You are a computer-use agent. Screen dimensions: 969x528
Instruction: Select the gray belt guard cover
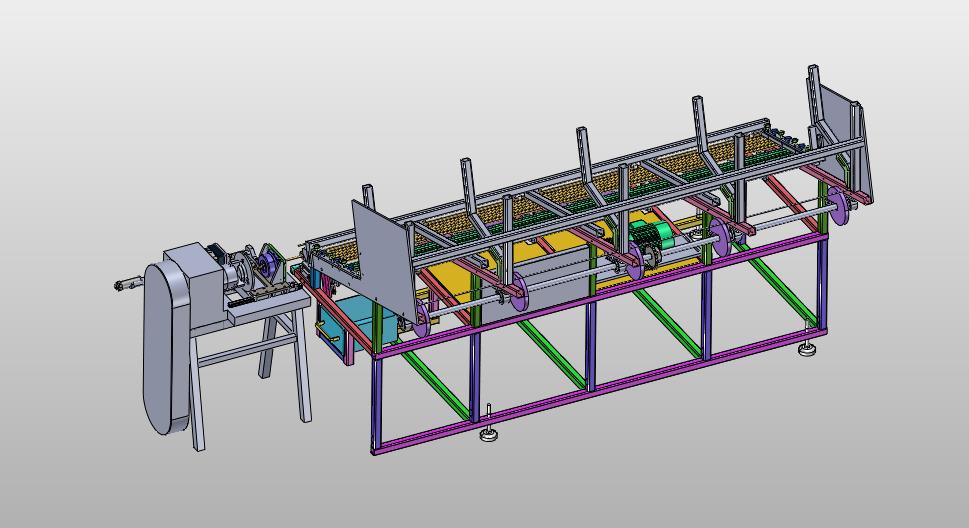tap(166, 347)
